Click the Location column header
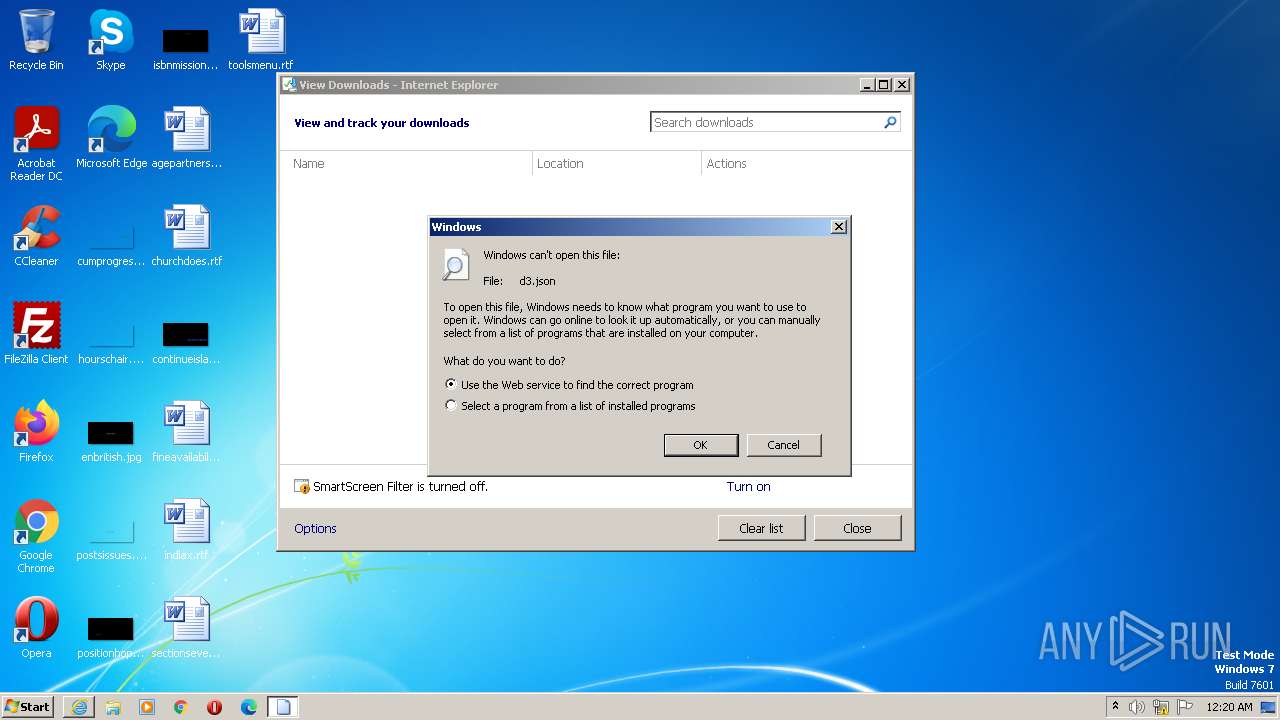Viewport: 1280px width, 720px height. coord(617,163)
